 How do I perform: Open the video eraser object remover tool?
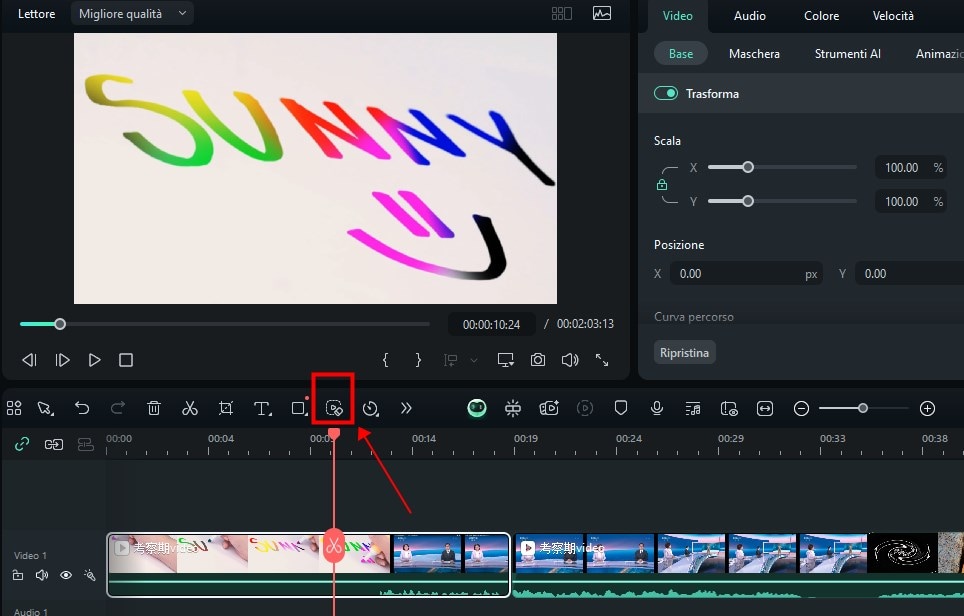point(334,408)
